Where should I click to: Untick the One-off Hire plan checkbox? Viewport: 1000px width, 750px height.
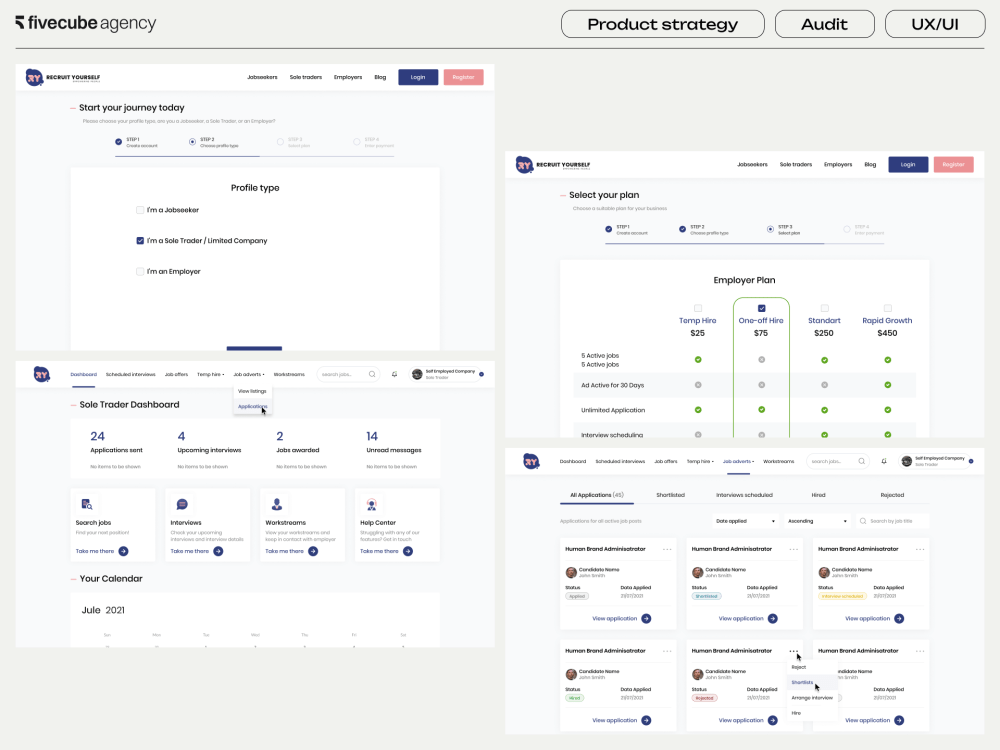click(x=761, y=308)
